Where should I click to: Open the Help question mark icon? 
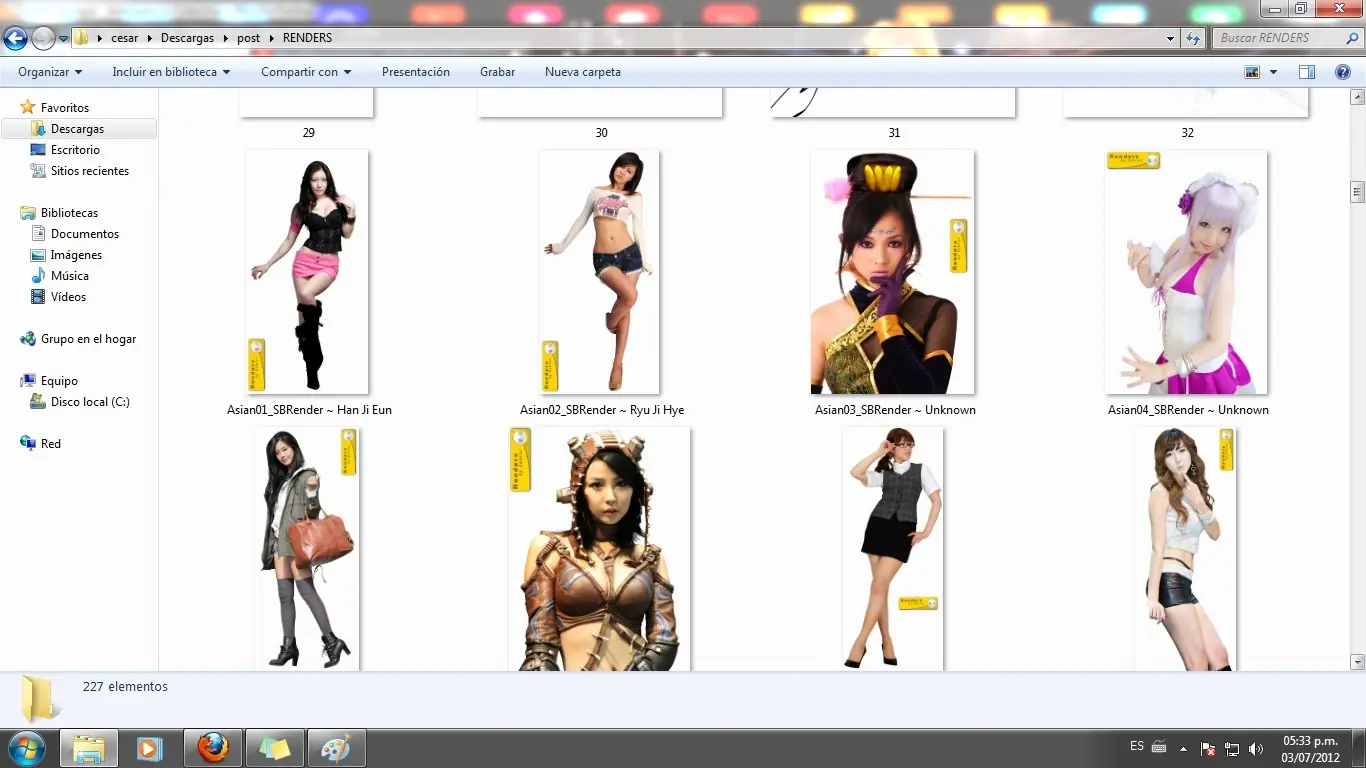pos(1343,72)
